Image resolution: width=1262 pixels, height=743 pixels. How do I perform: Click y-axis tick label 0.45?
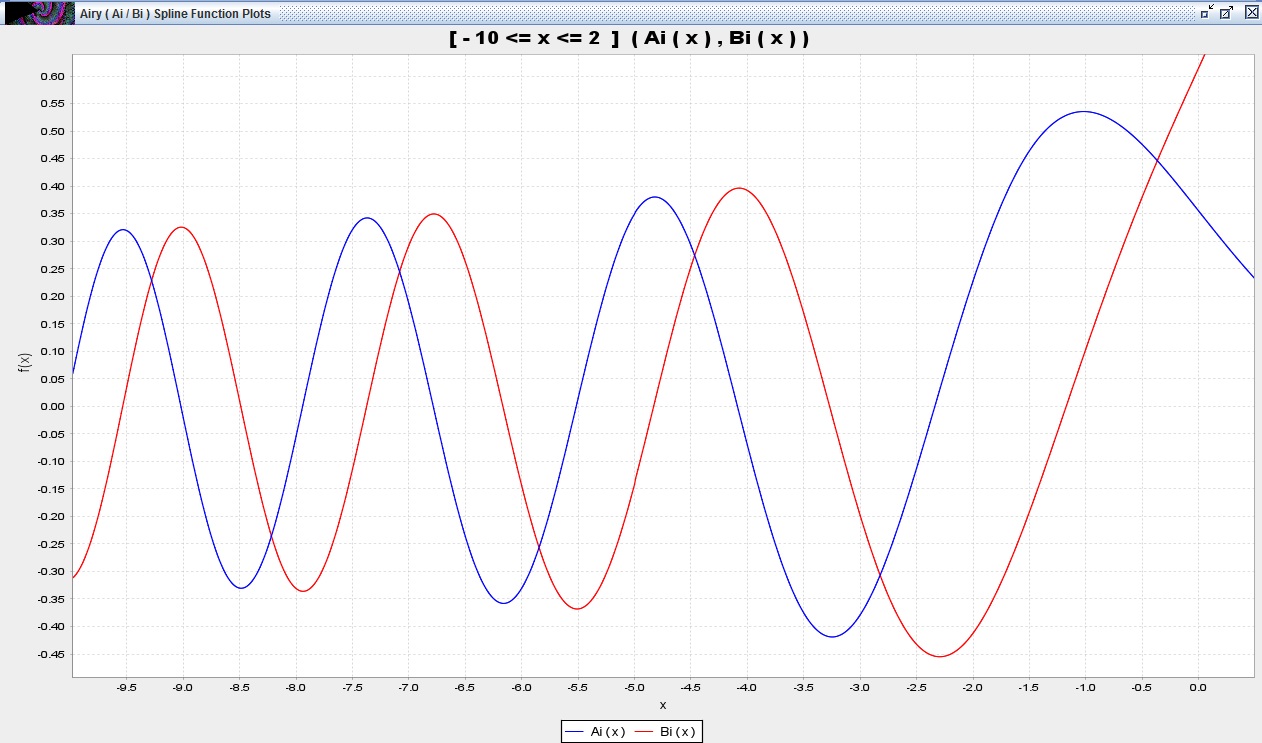pyautogui.click(x=53, y=158)
